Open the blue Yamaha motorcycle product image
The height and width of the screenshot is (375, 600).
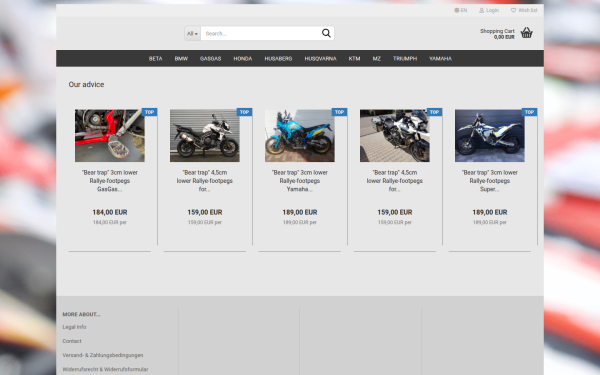point(300,135)
